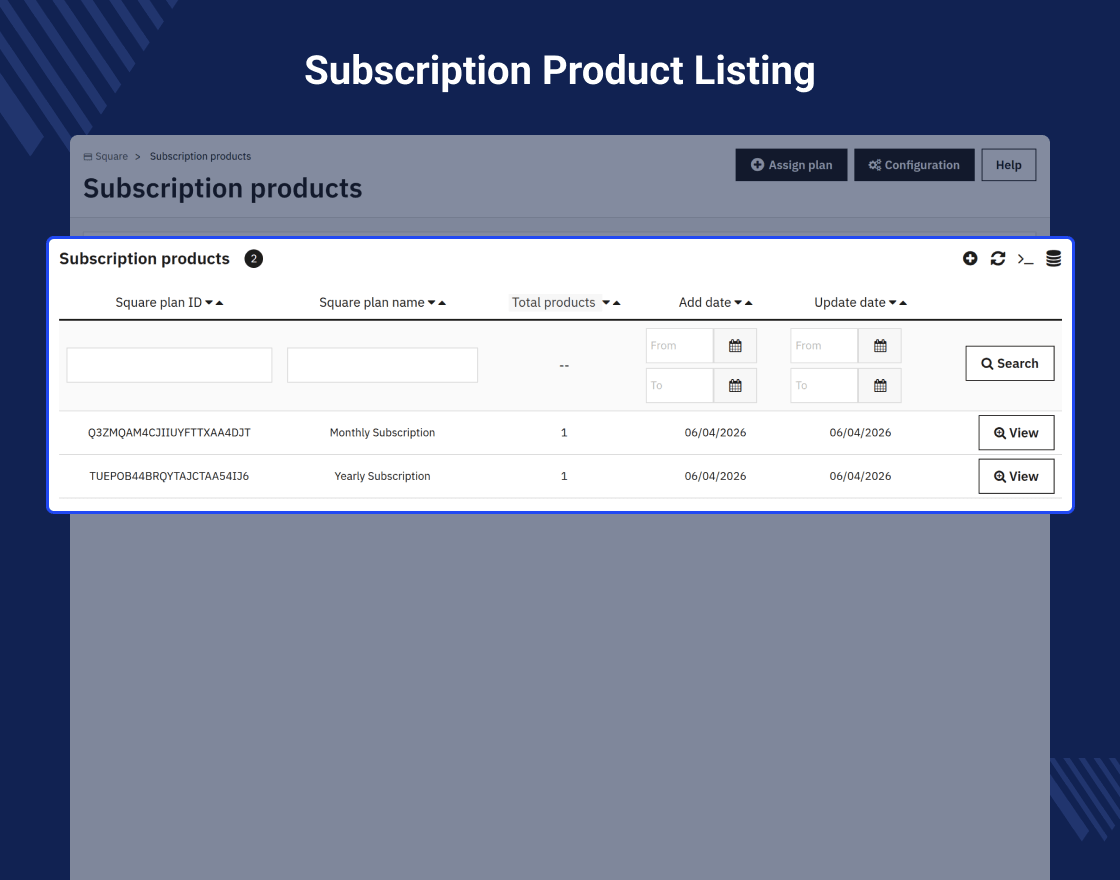Viewport: 1120px width, 880px height.
Task: Click the Add date To input
Action: click(679, 386)
